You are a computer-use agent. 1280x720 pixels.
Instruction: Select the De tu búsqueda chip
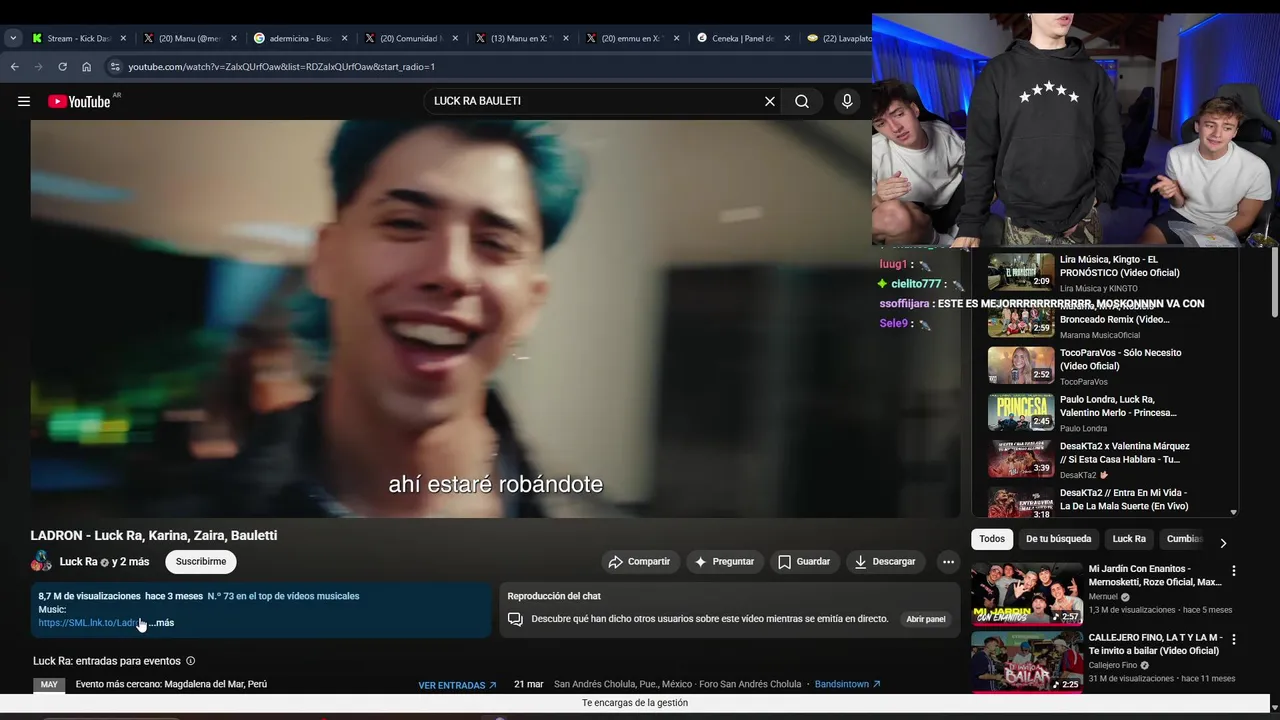coord(1058,539)
